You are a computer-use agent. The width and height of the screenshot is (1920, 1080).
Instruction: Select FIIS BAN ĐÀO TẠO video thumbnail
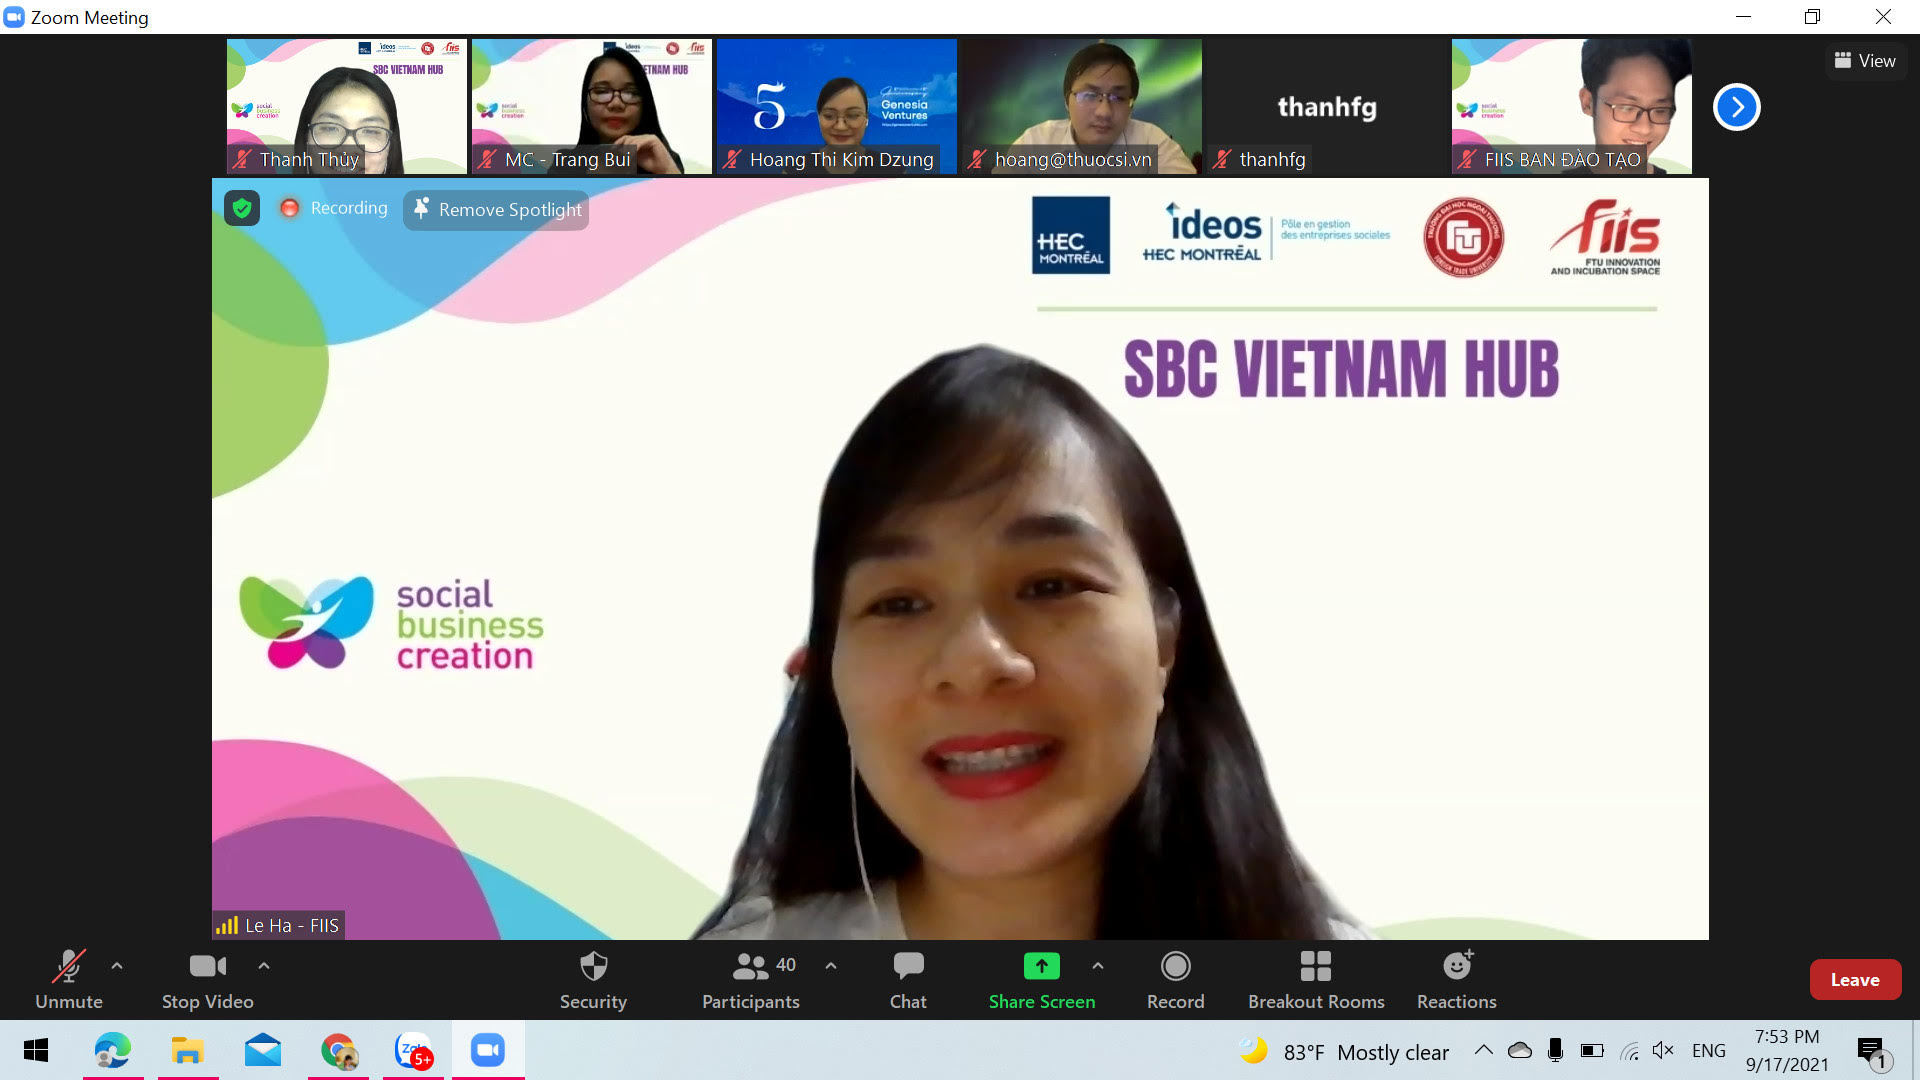[x=1572, y=106]
